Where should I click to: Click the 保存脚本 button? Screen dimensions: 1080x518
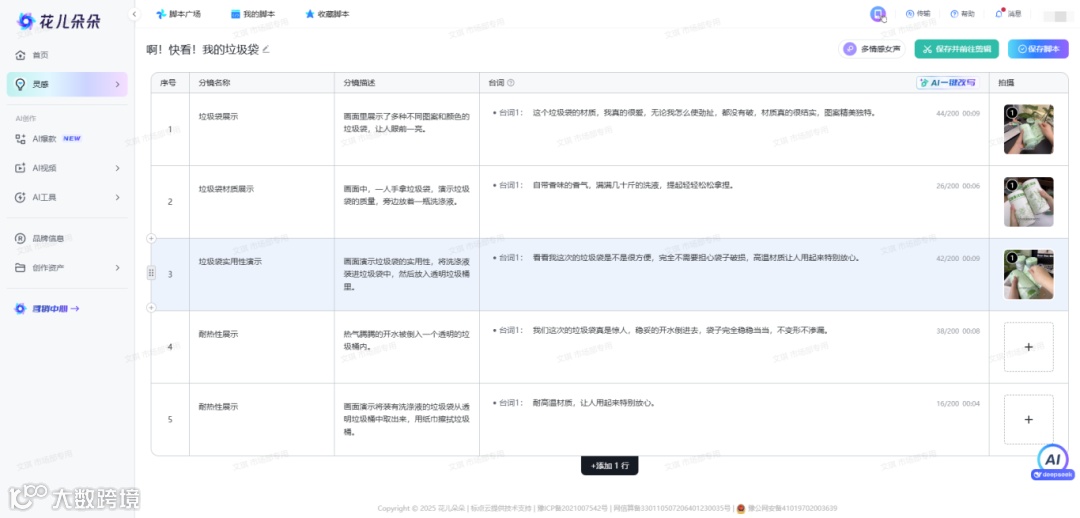click(x=1038, y=50)
